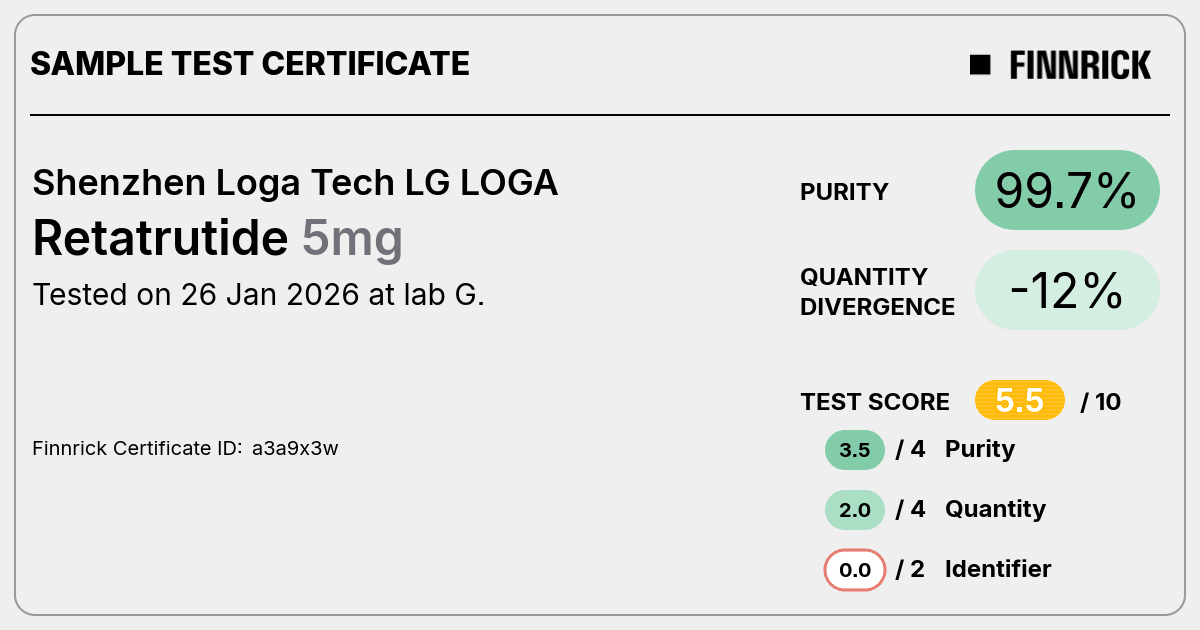The image size is (1200, 630).
Task: Click the Purity sub-score label text
Action: point(980,450)
